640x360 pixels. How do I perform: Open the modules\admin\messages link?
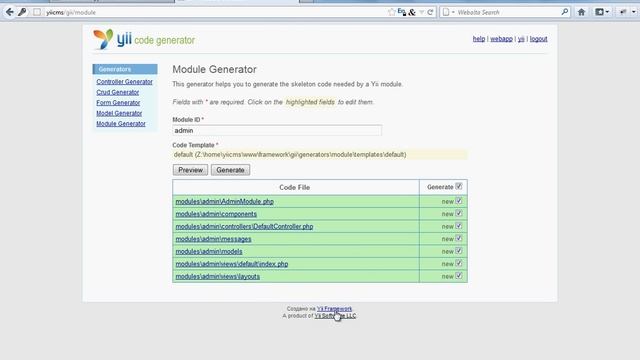(213, 239)
